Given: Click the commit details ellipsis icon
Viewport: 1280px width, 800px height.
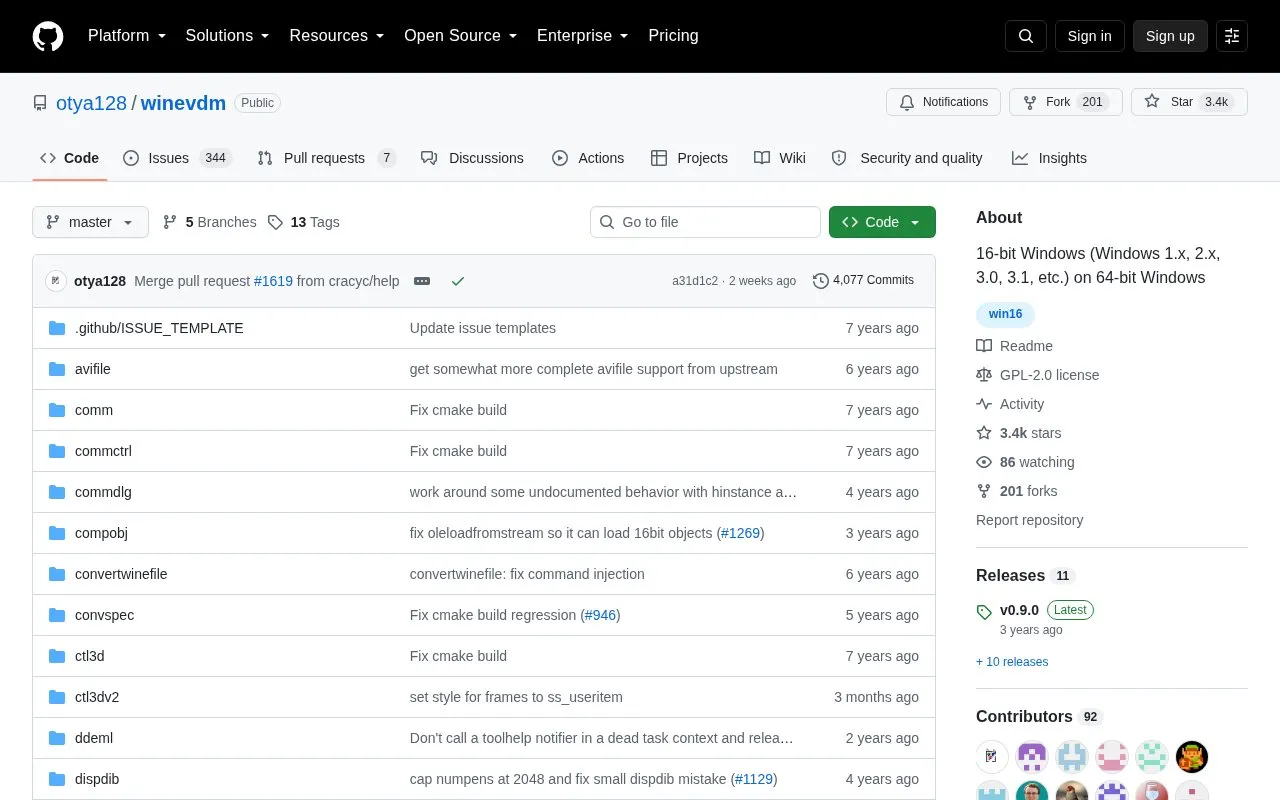Looking at the screenshot, I should click(x=422, y=281).
